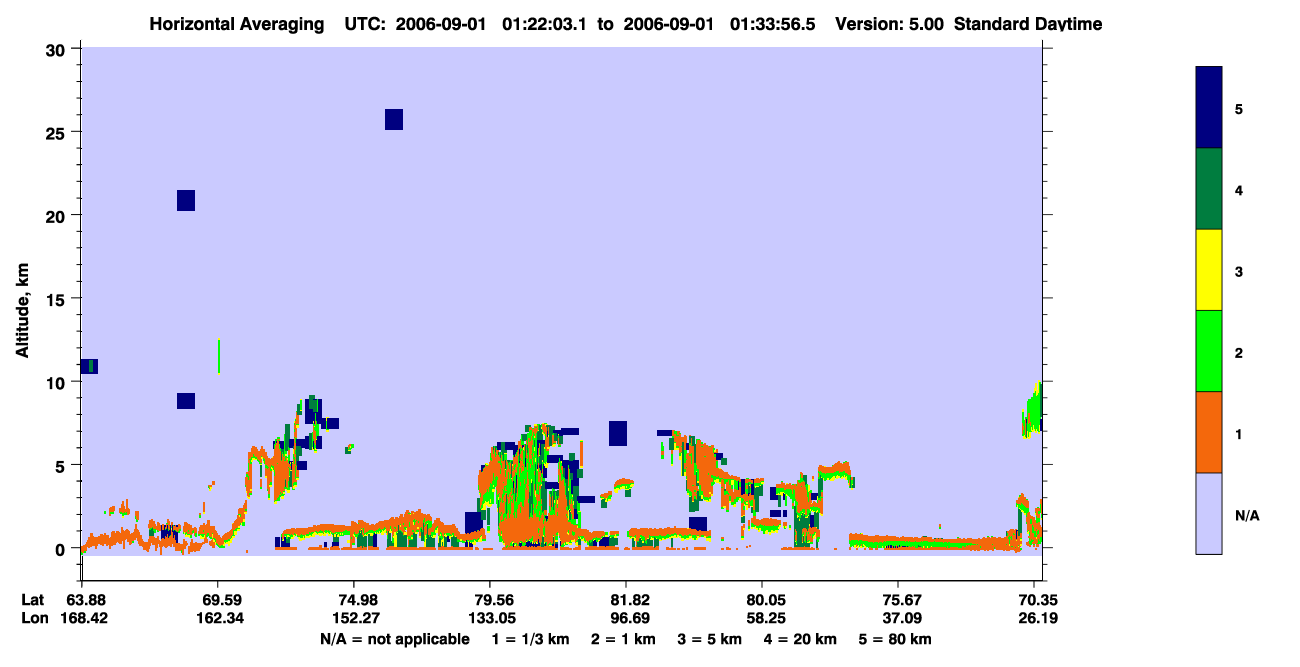Click the '15' altitude tick label
Viewport: 1300px width, 667px height.
point(56,299)
